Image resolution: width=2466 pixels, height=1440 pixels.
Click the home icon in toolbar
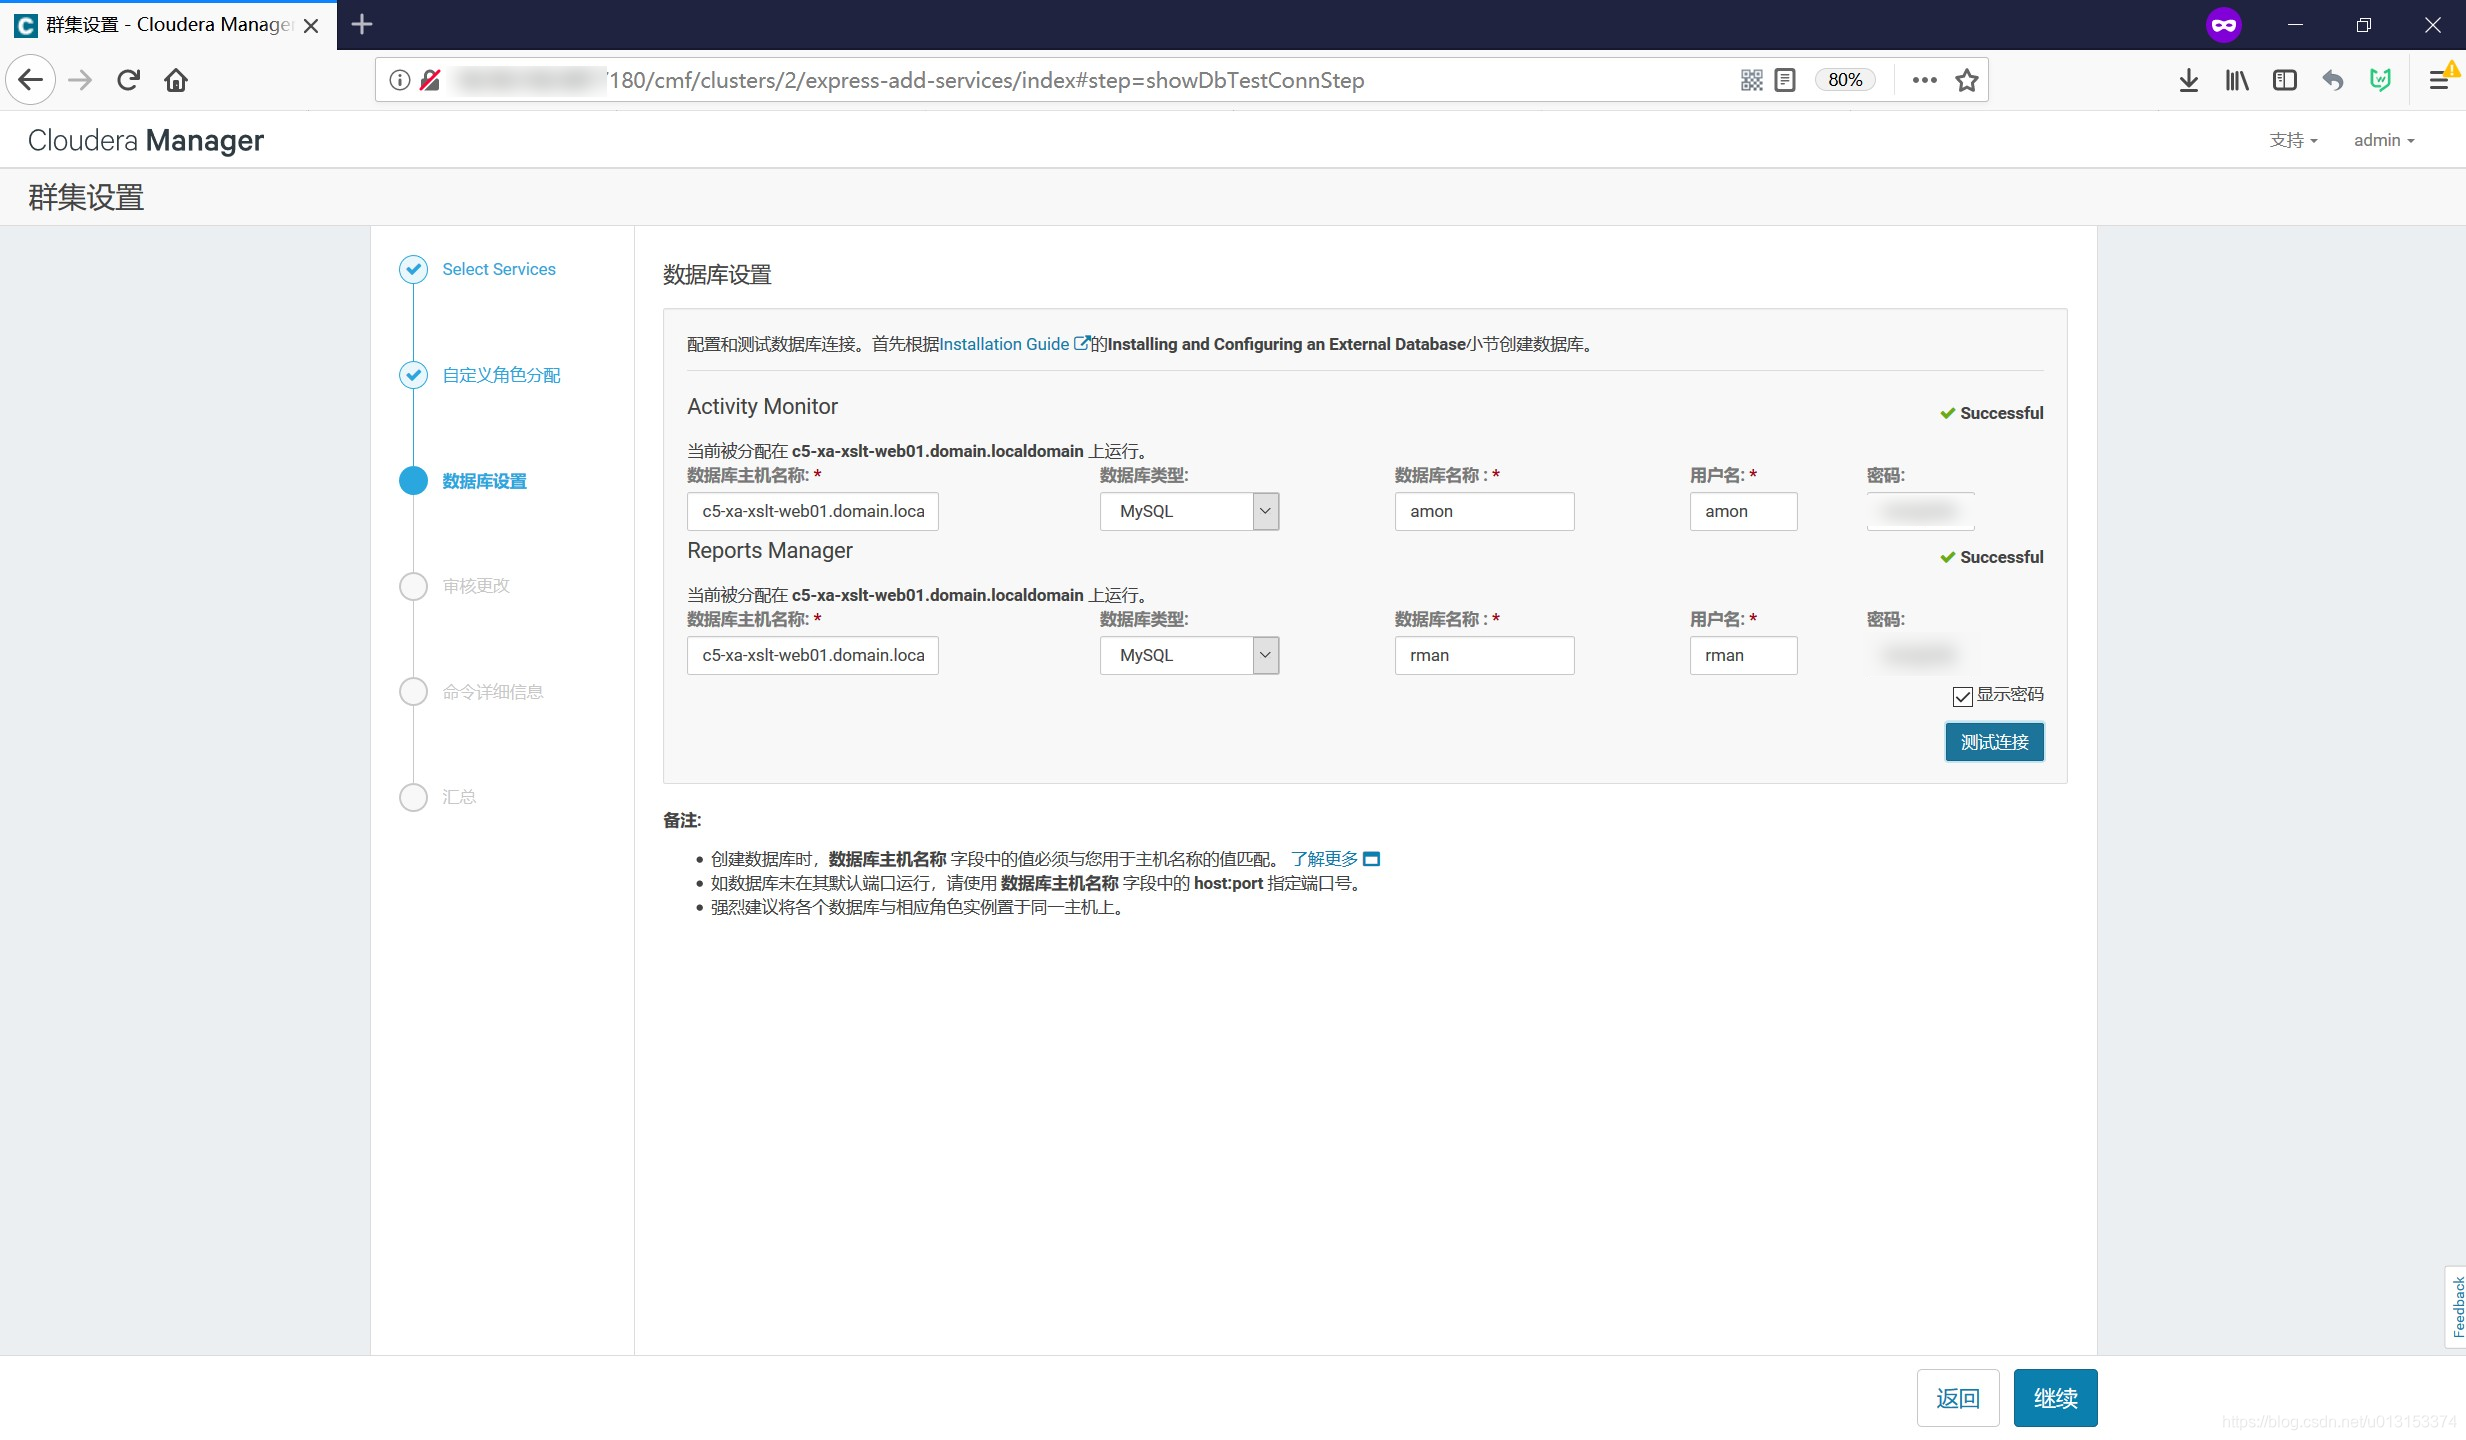tap(176, 80)
